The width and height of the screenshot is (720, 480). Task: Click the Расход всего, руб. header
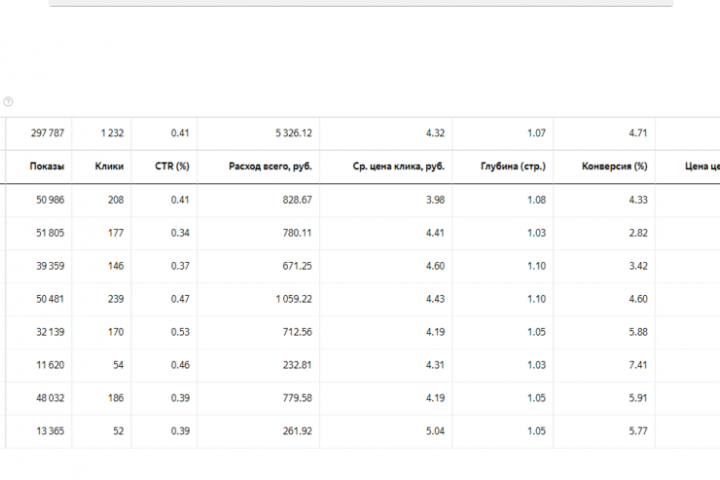click(x=270, y=166)
